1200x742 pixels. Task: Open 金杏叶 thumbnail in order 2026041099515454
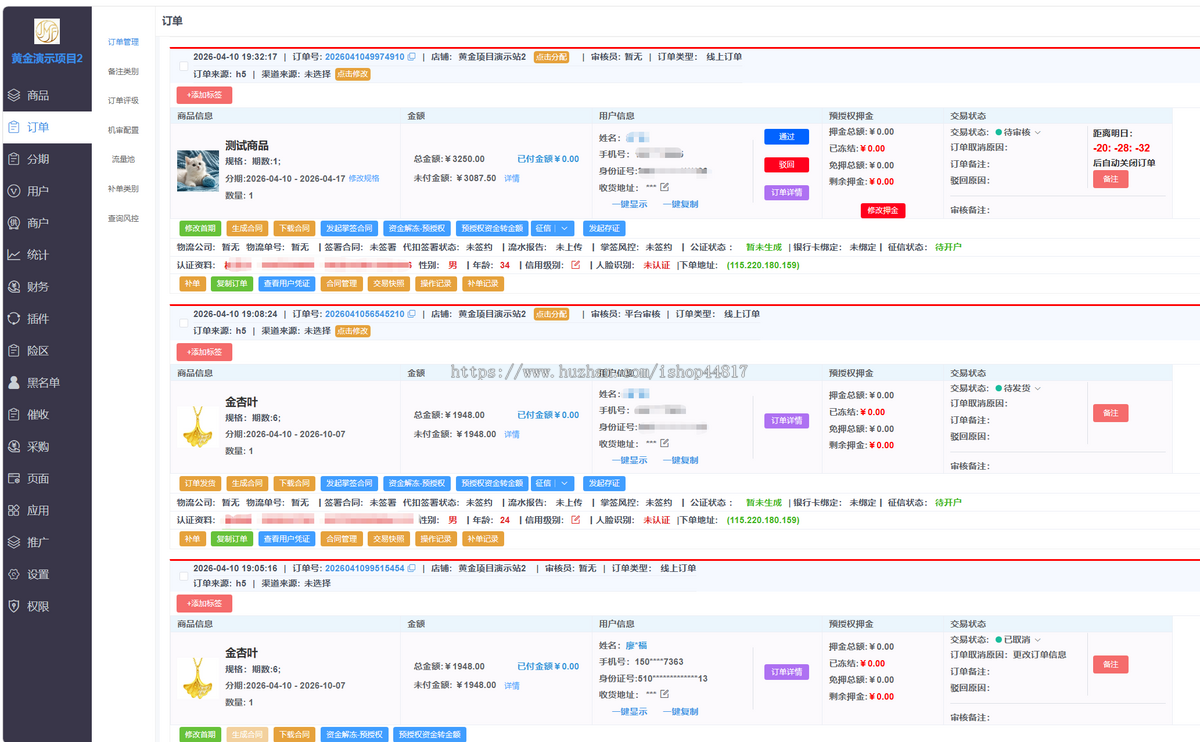click(198, 678)
